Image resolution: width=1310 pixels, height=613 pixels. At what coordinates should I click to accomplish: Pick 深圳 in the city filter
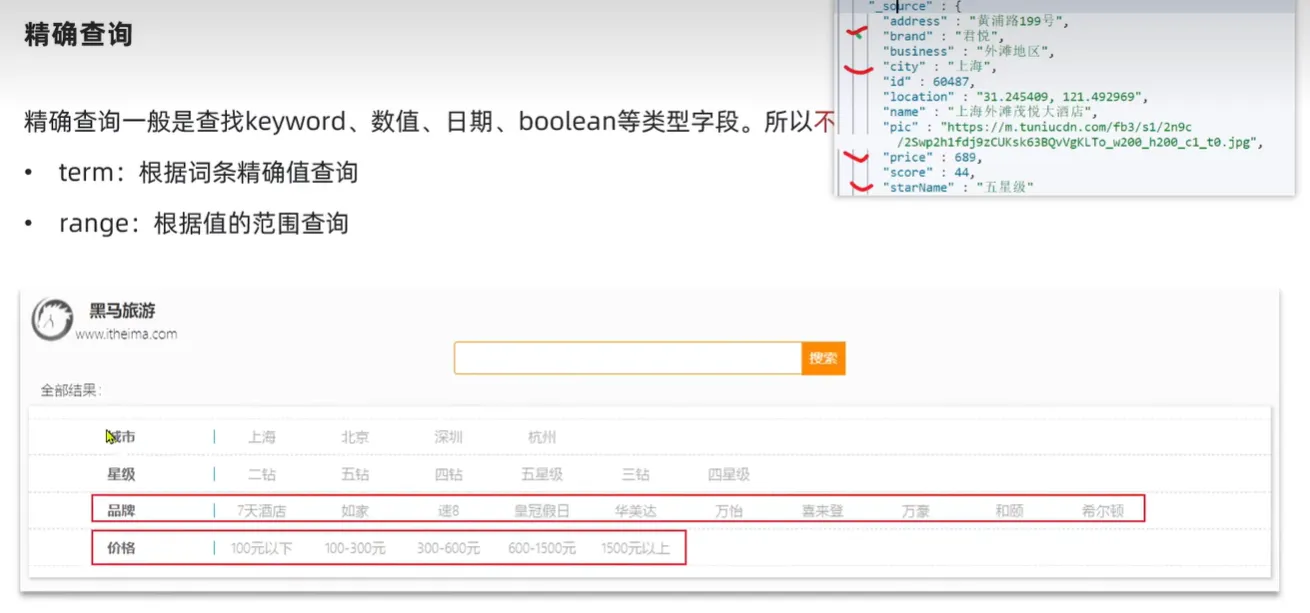pyautogui.click(x=448, y=437)
